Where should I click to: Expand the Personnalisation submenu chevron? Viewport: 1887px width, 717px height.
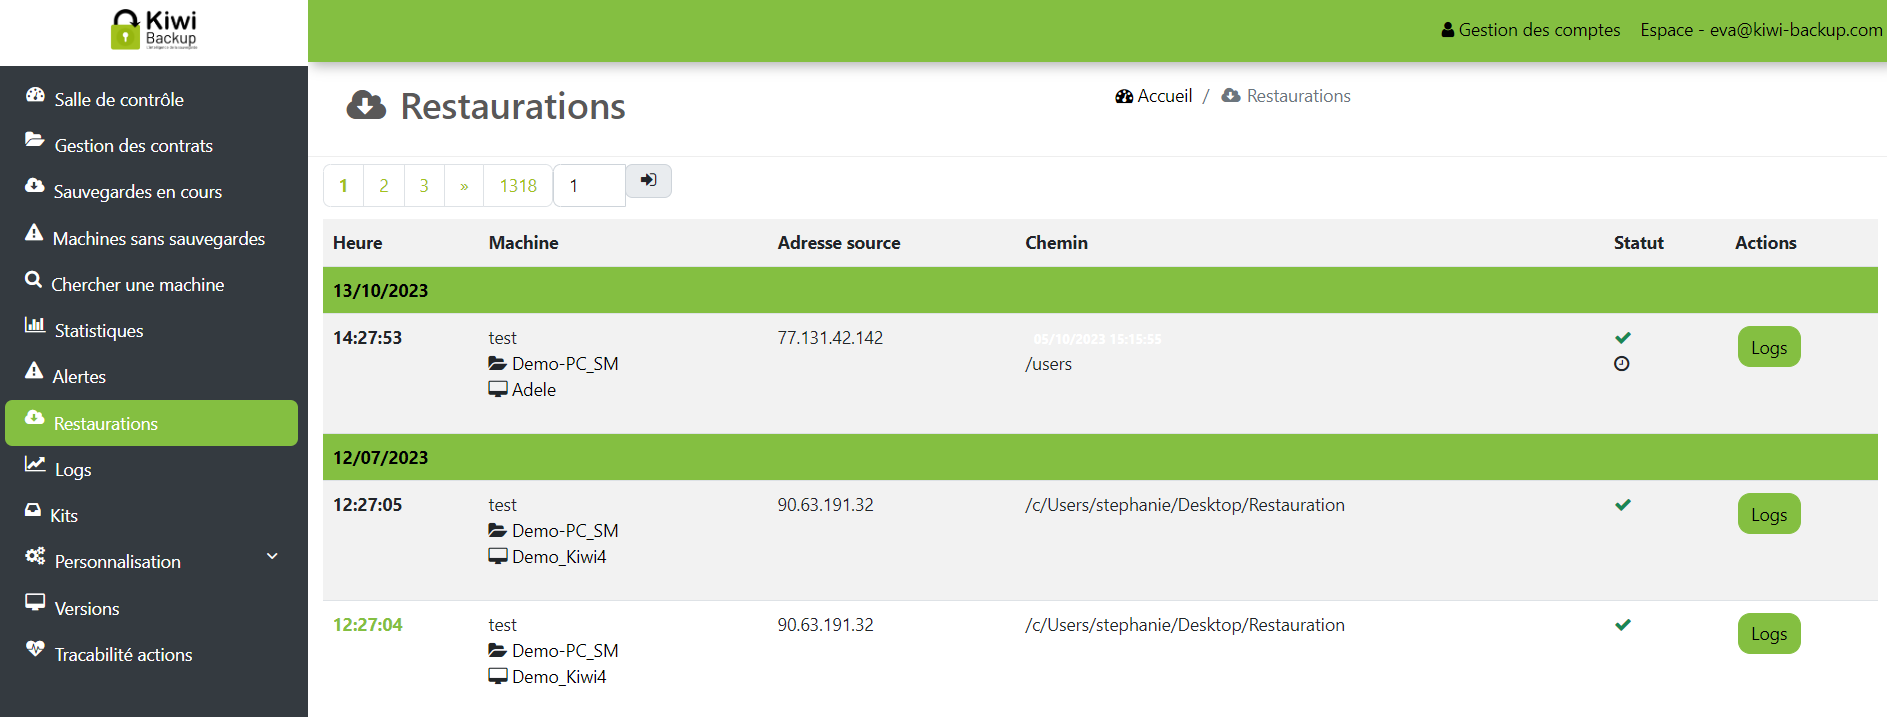272,556
